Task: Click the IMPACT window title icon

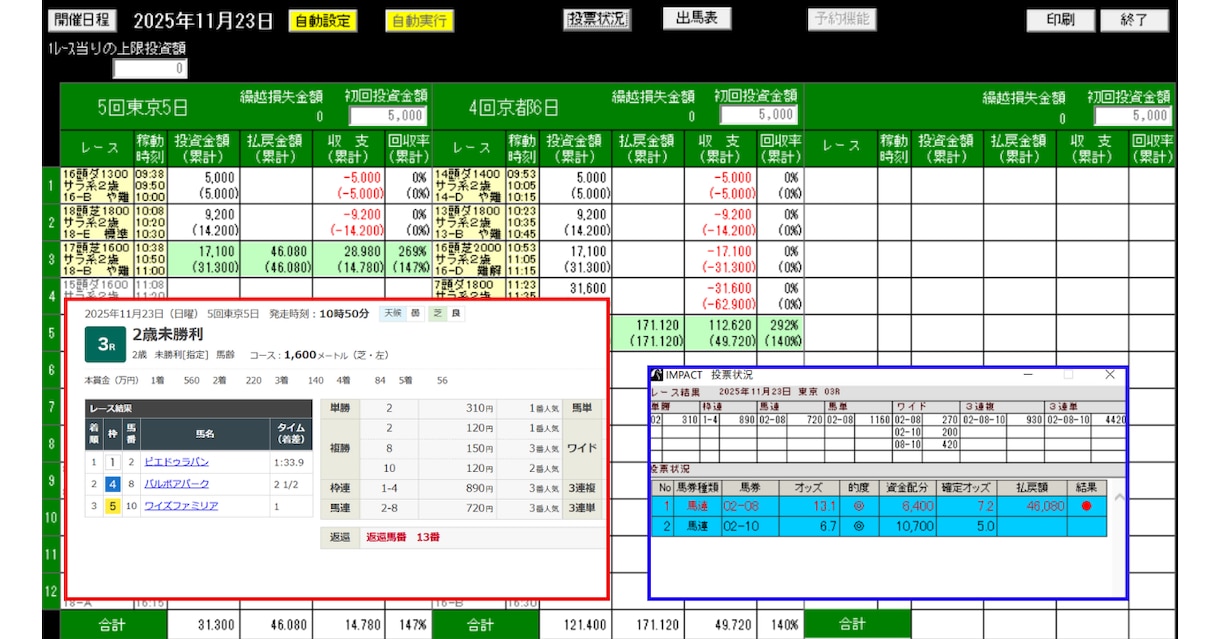Action: (657, 375)
